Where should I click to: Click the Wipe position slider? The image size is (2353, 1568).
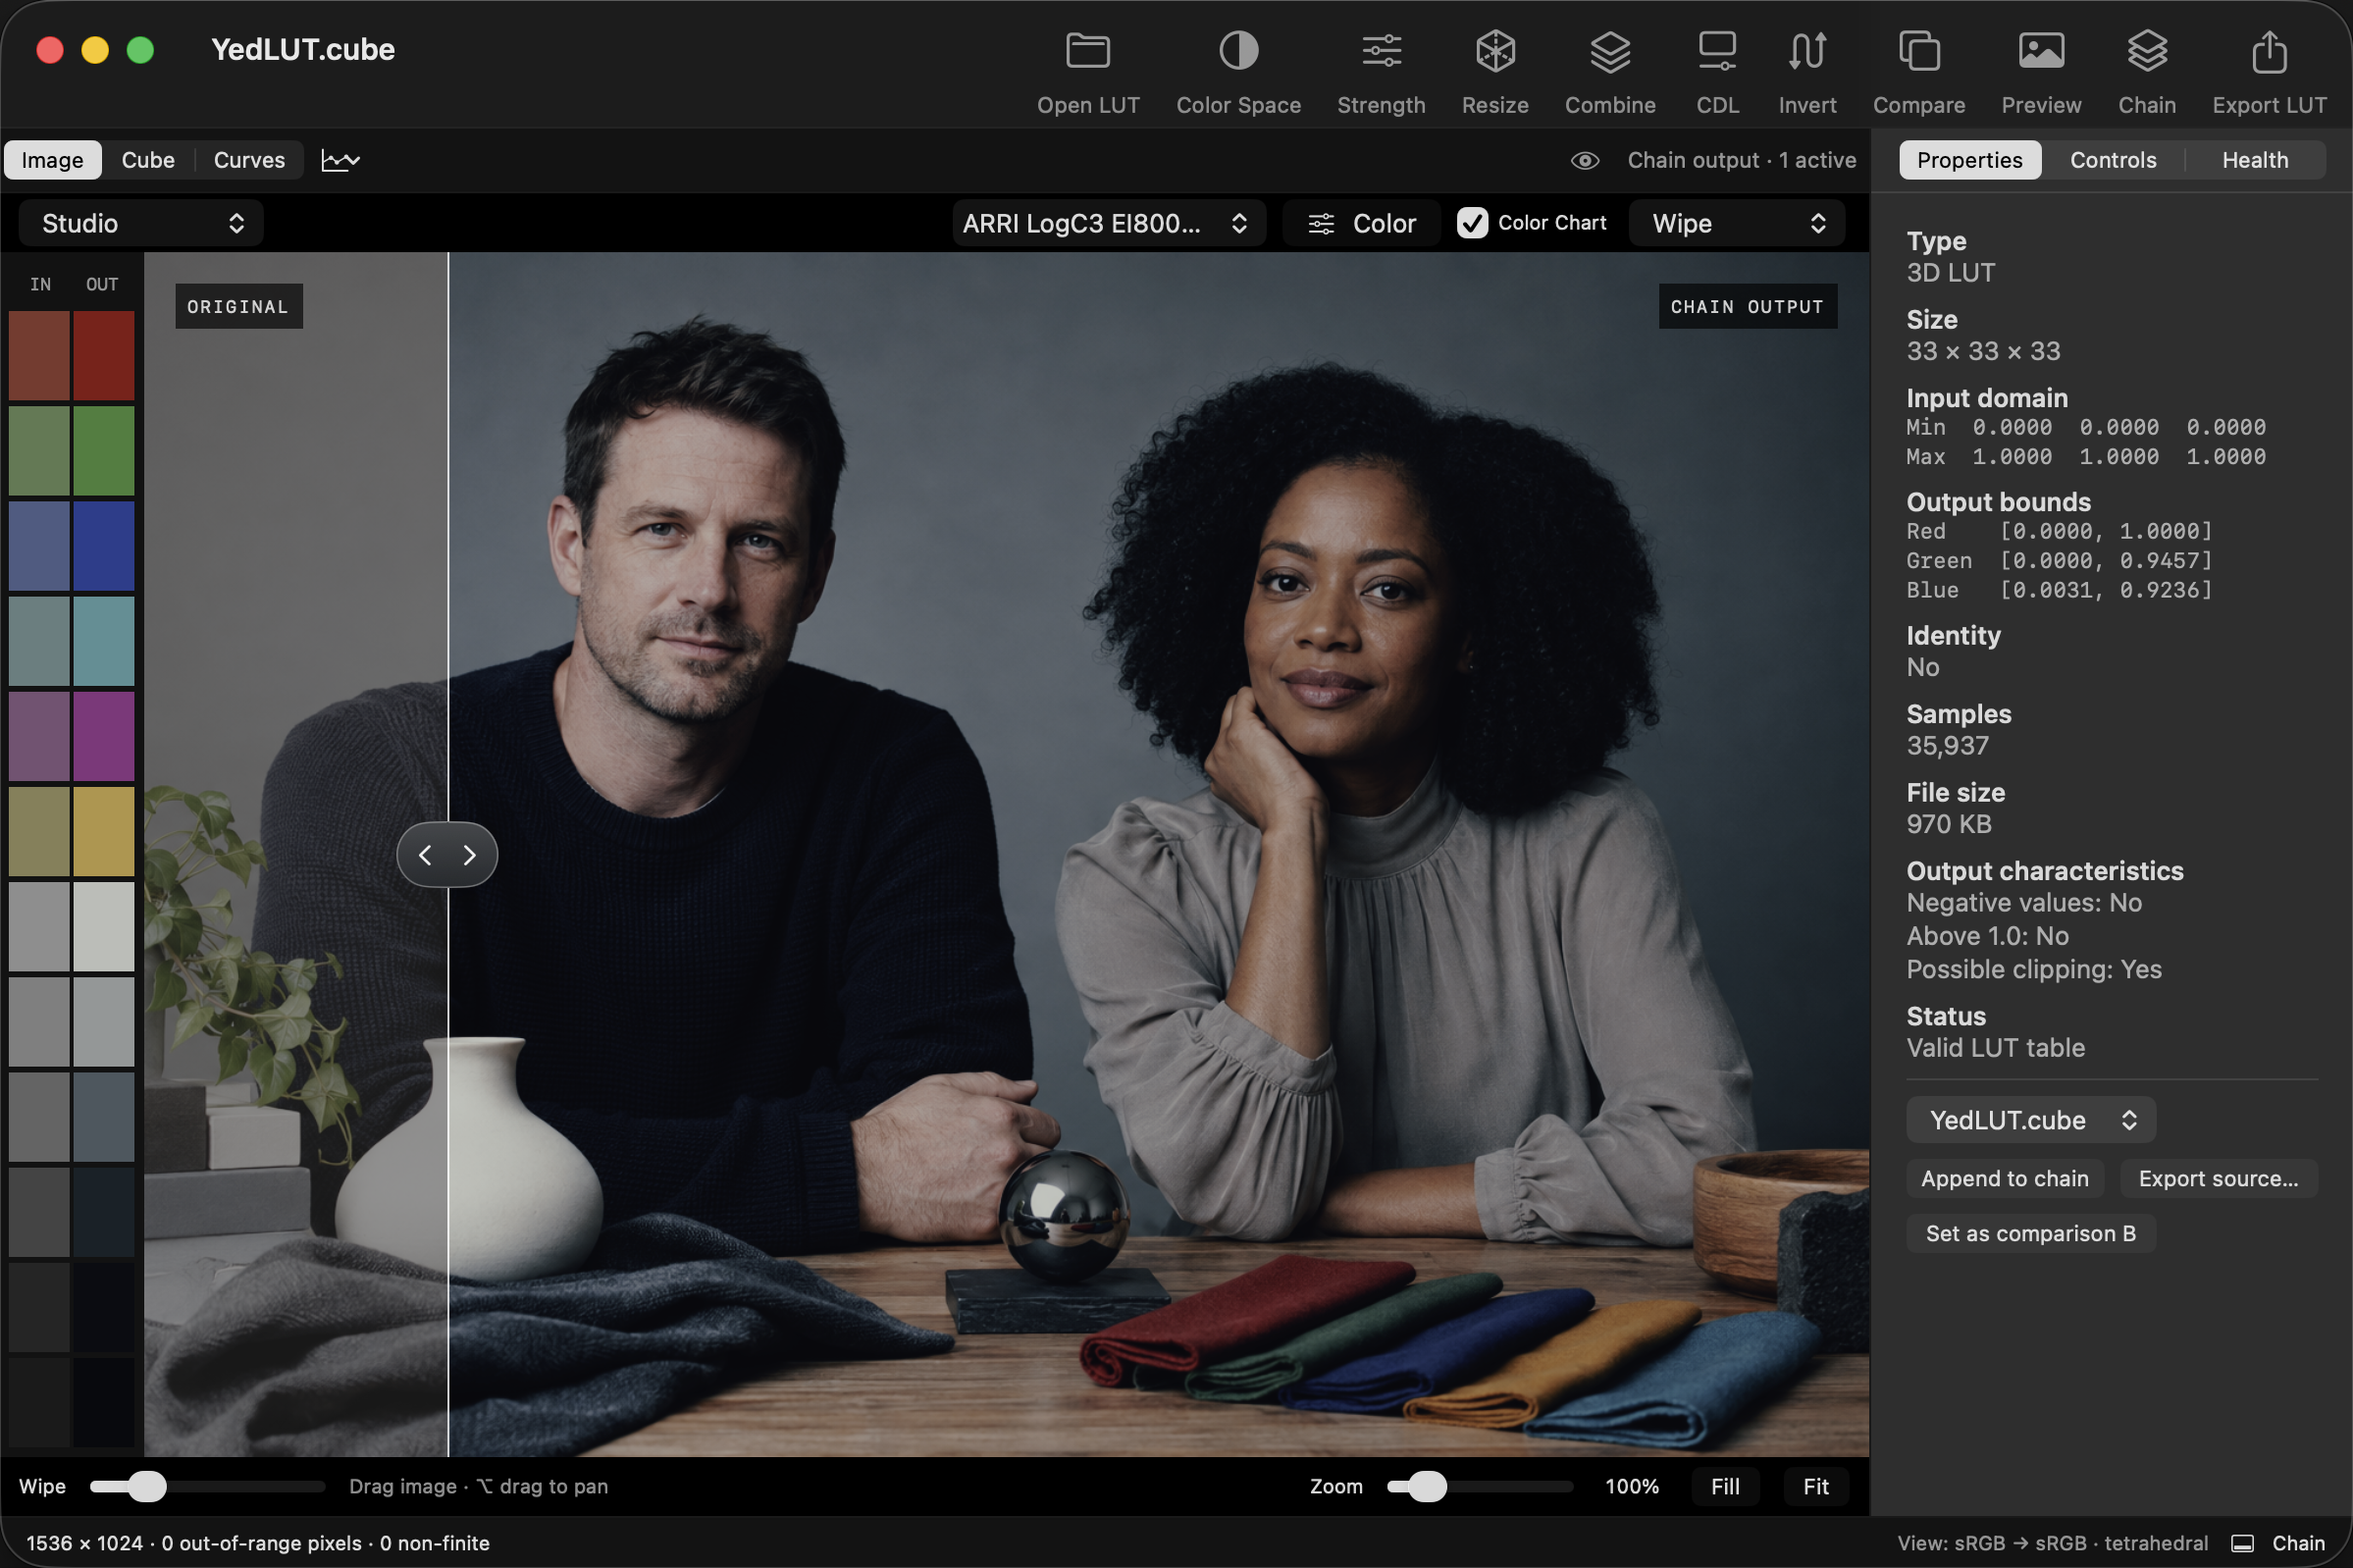(x=207, y=1486)
